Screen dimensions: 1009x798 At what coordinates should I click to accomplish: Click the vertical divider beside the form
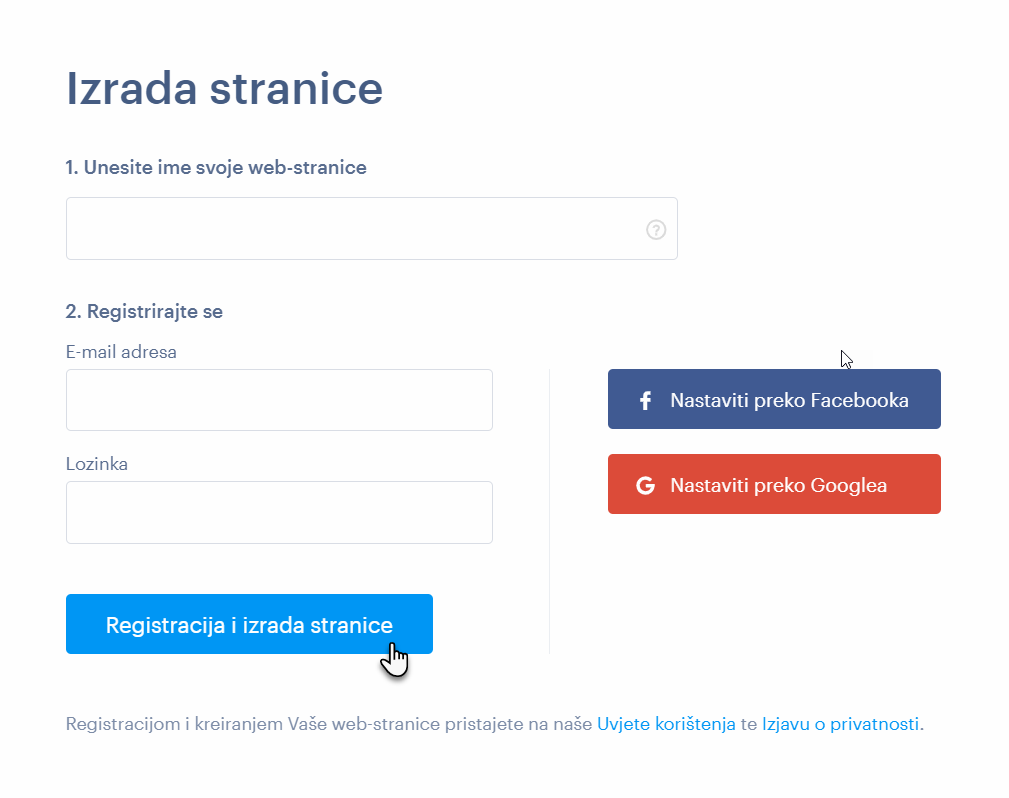click(550, 511)
